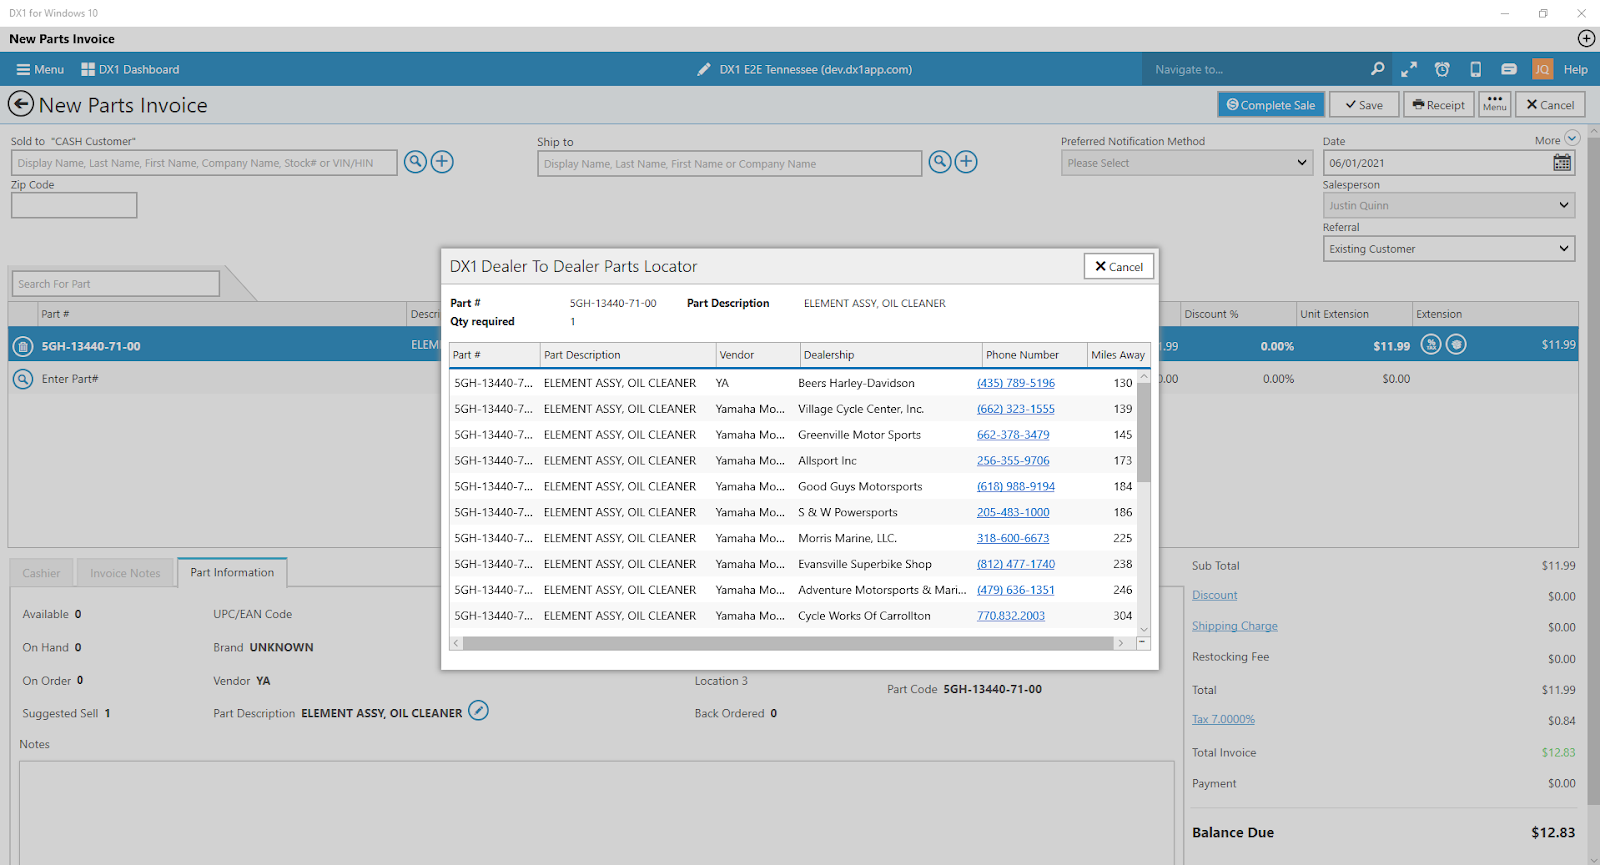
Task: Sort locator results by Miles Away column
Action: coord(1118,355)
